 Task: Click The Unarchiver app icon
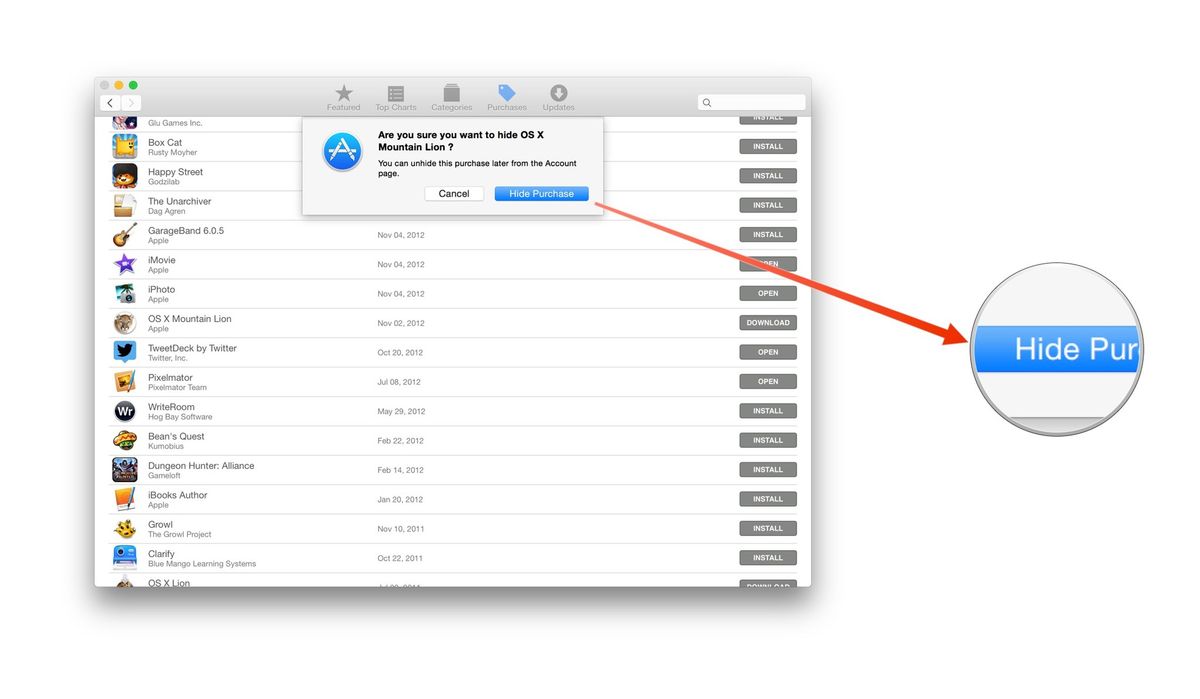[125, 205]
